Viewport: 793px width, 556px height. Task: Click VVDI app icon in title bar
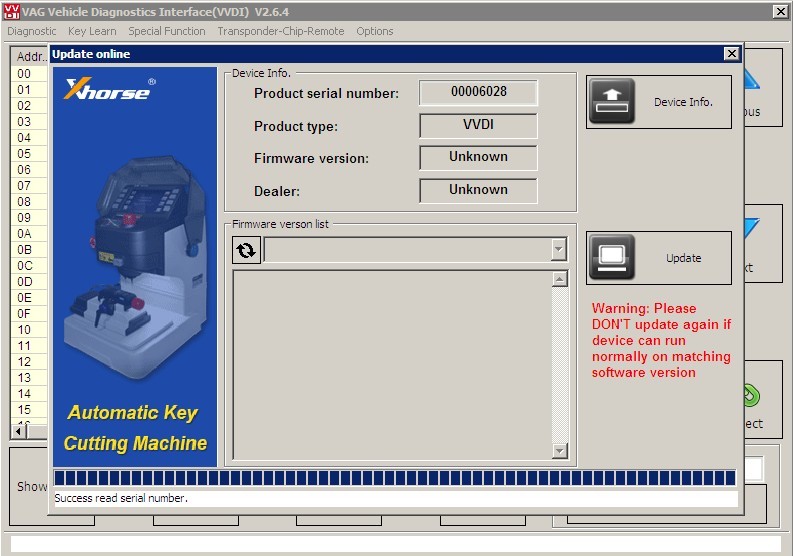pyautogui.click(x=11, y=12)
